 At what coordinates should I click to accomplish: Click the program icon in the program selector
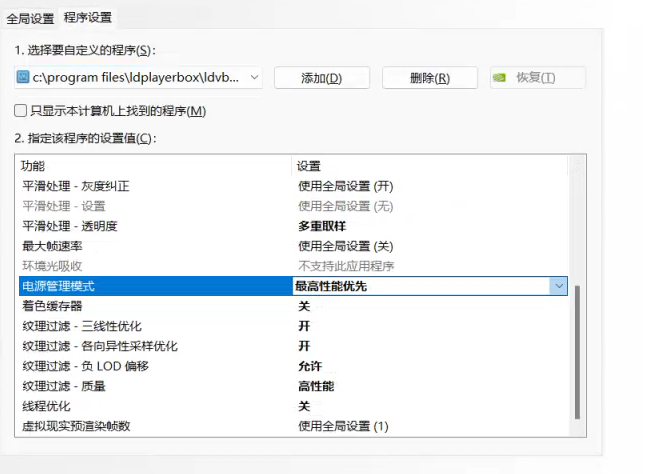[x=24, y=77]
